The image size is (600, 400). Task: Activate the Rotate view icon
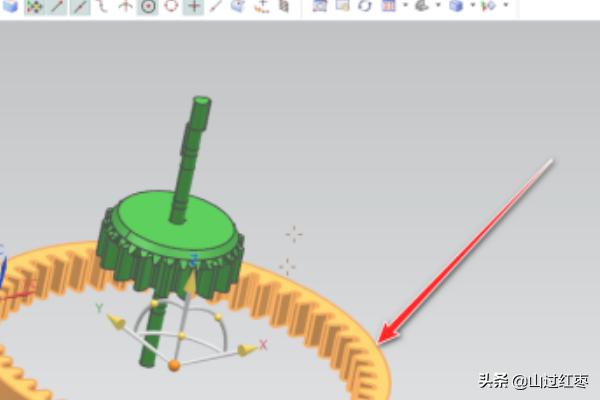pyautogui.click(x=365, y=5)
